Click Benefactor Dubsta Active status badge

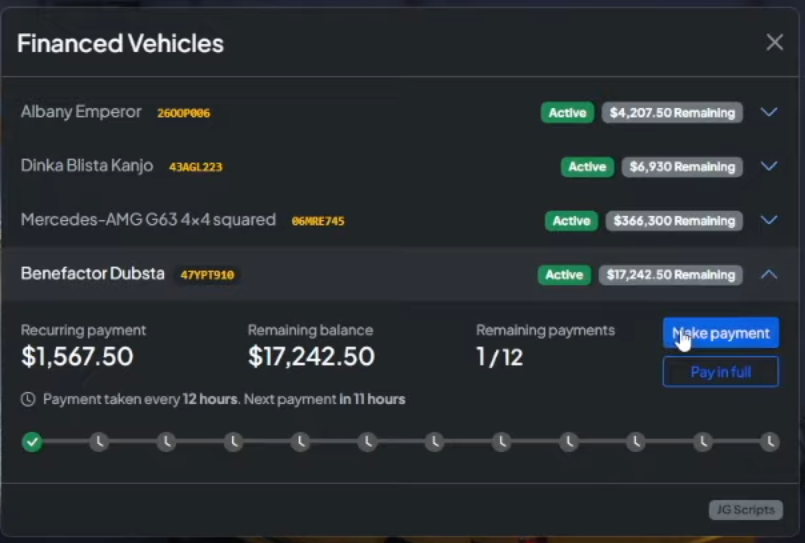click(x=564, y=274)
